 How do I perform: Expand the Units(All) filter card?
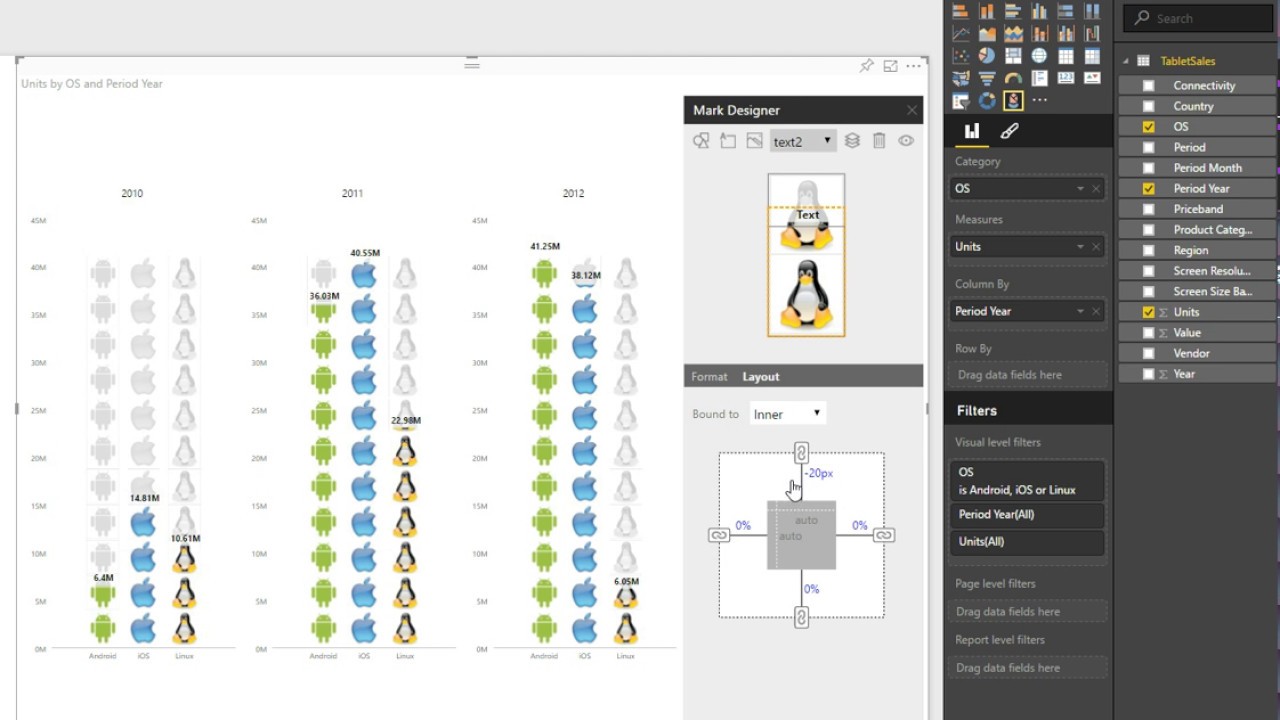pyautogui.click(x=1027, y=541)
